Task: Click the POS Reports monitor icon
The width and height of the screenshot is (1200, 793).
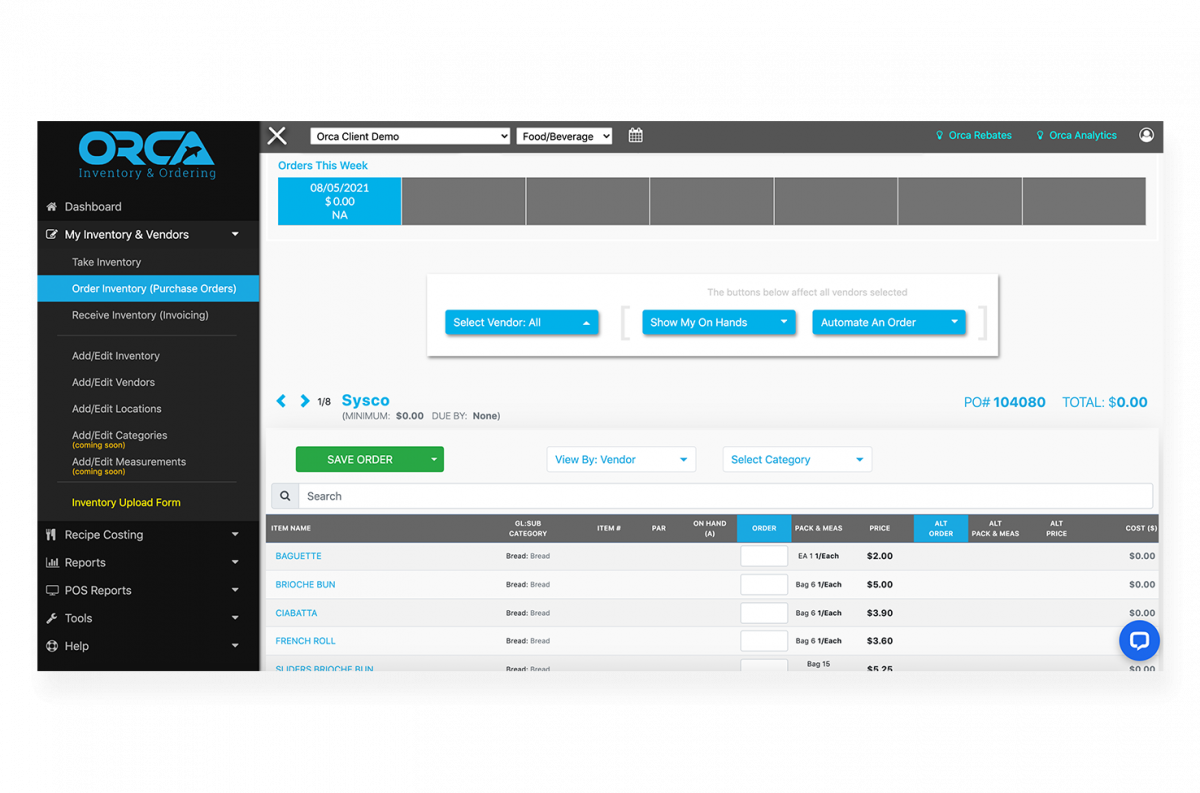Action: pyautogui.click(x=52, y=591)
